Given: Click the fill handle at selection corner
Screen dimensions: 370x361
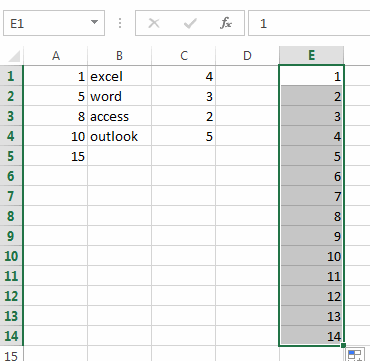Looking at the screenshot, I should click(343, 345).
